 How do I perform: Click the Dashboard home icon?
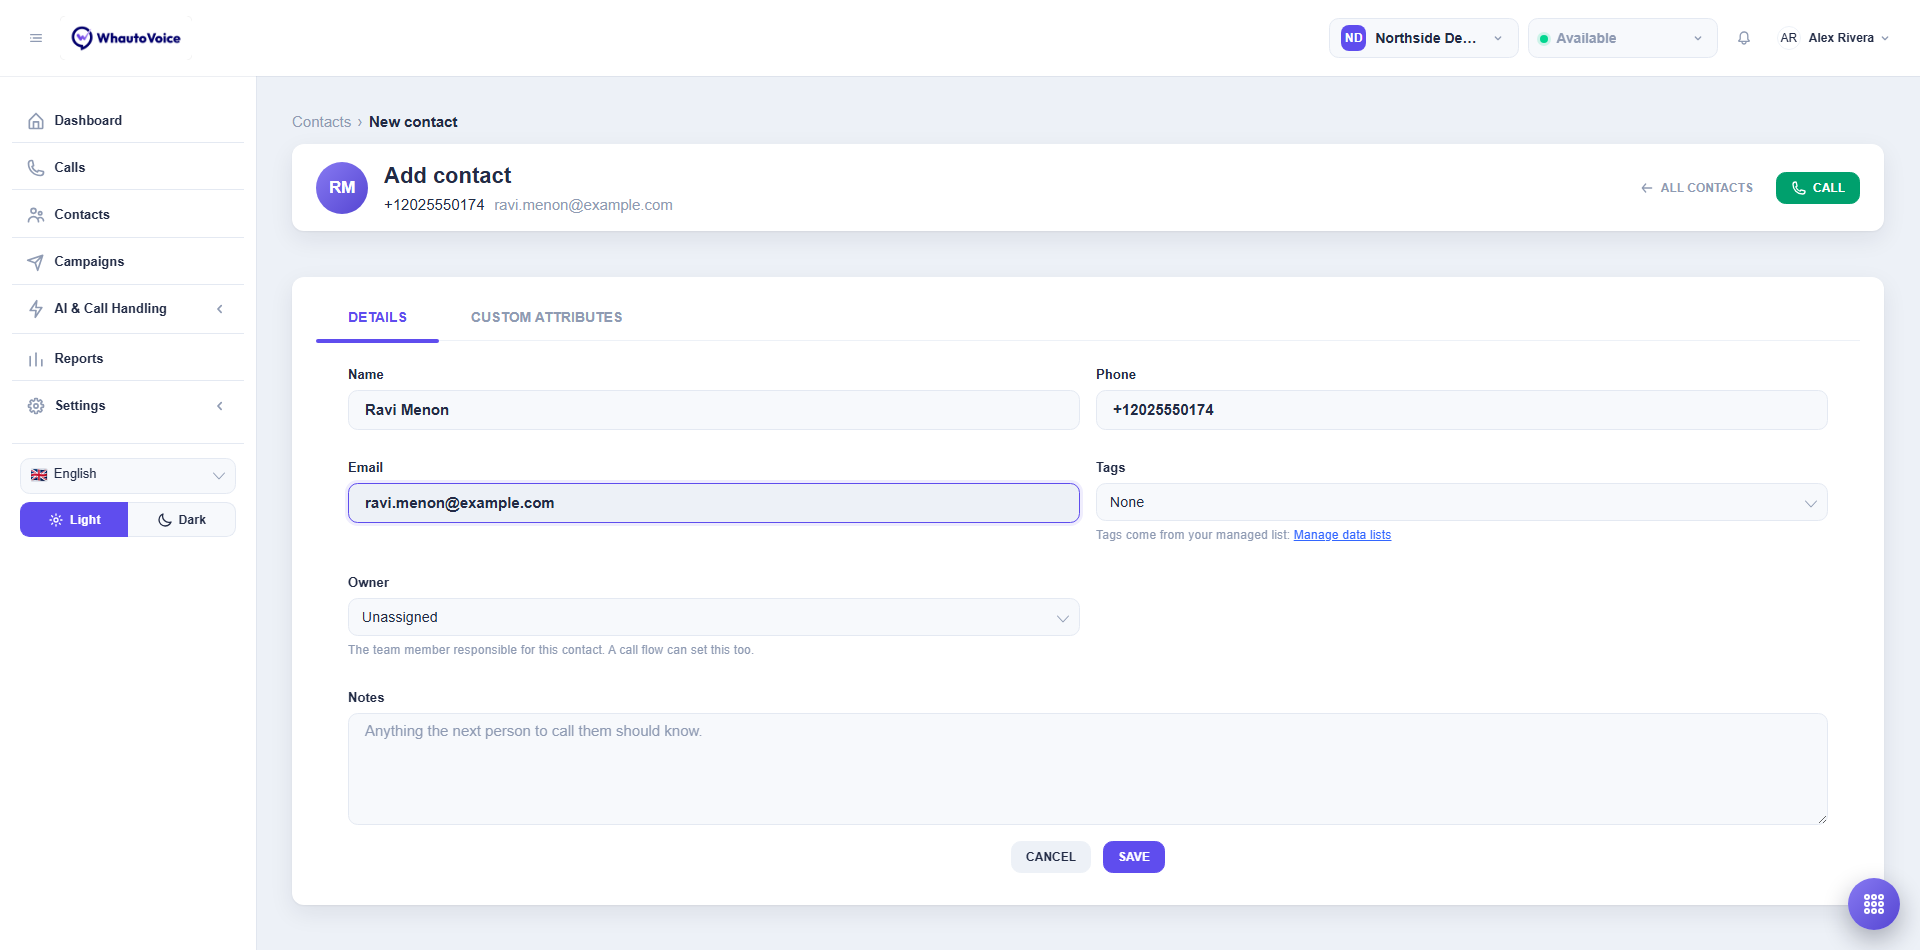pyautogui.click(x=36, y=121)
